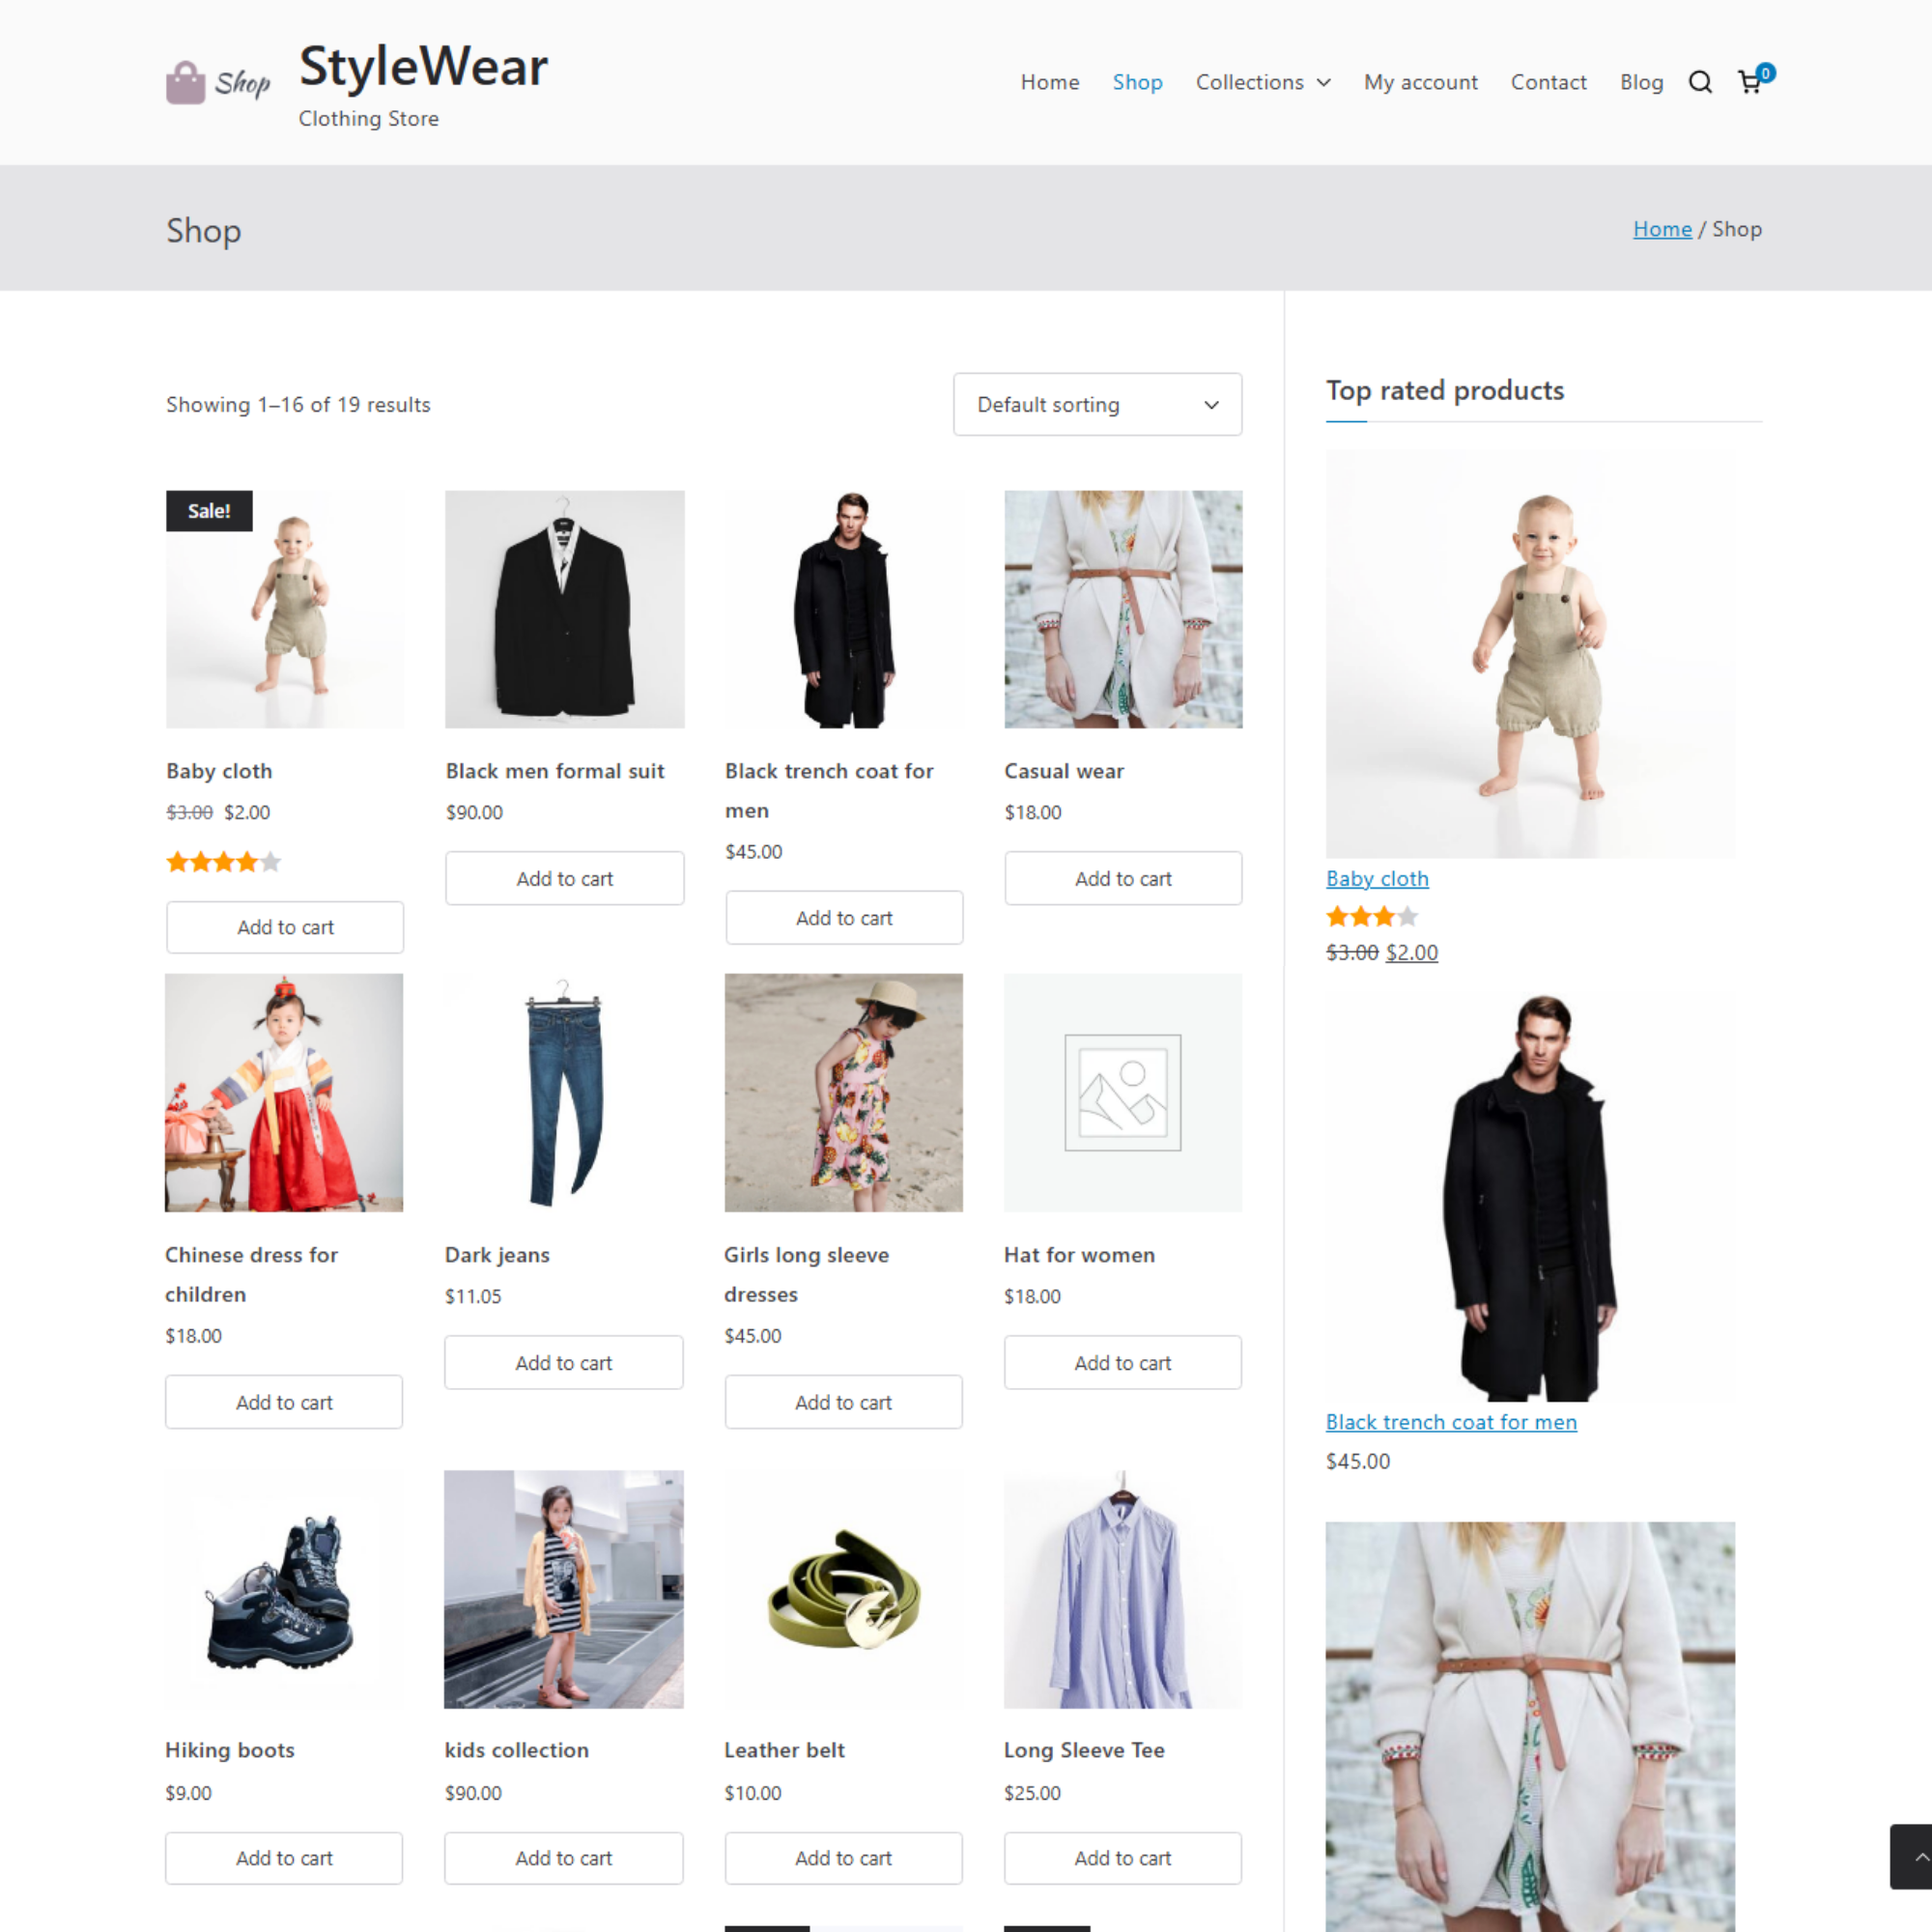Open Black trench coat for men sidebar link

(x=1450, y=1422)
